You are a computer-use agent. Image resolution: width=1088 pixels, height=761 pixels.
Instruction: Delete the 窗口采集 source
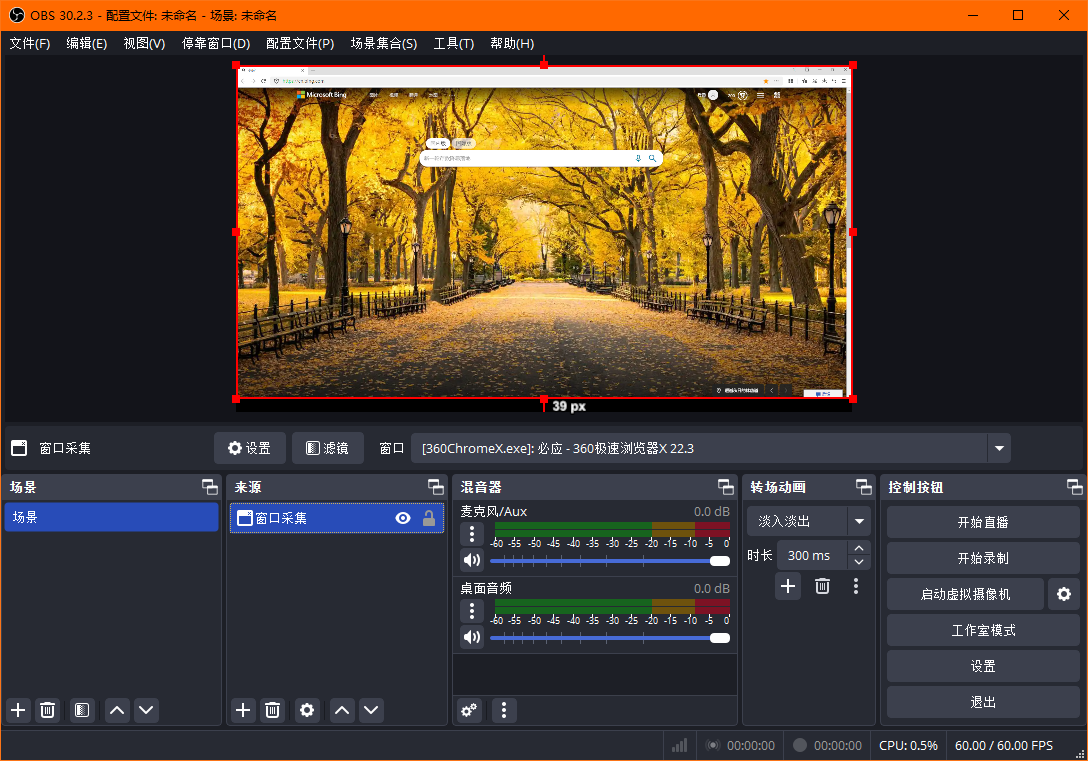pyautogui.click(x=272, y=710)
